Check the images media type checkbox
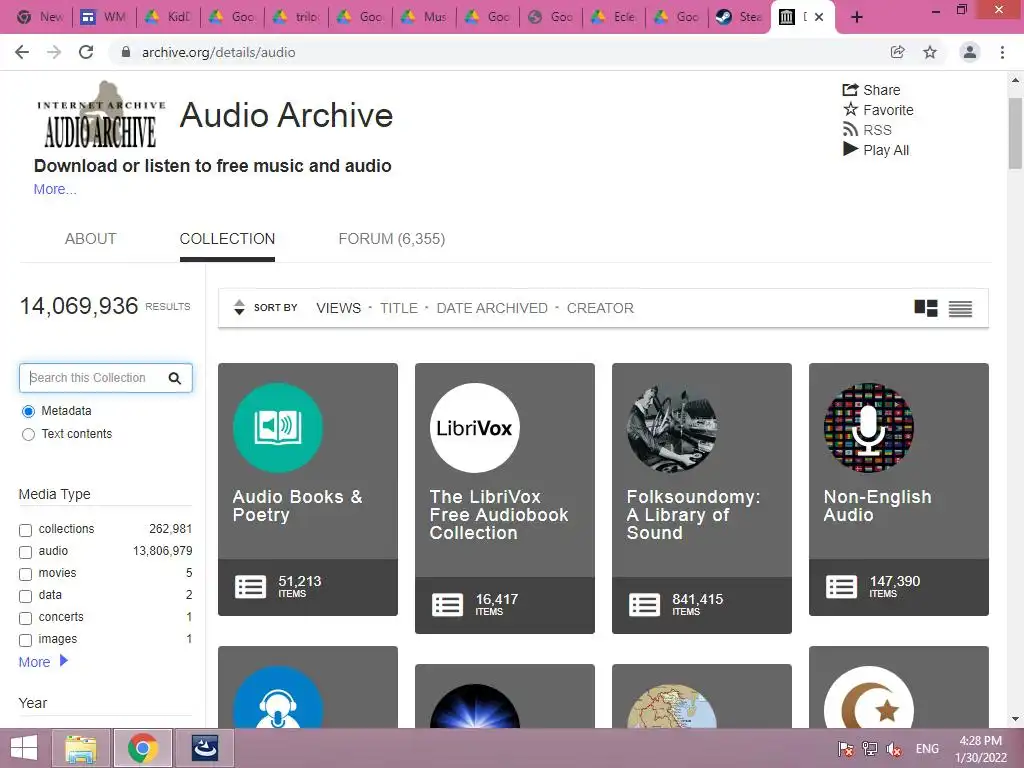Viewport: 1024px width, 768px height. [25, 640]
